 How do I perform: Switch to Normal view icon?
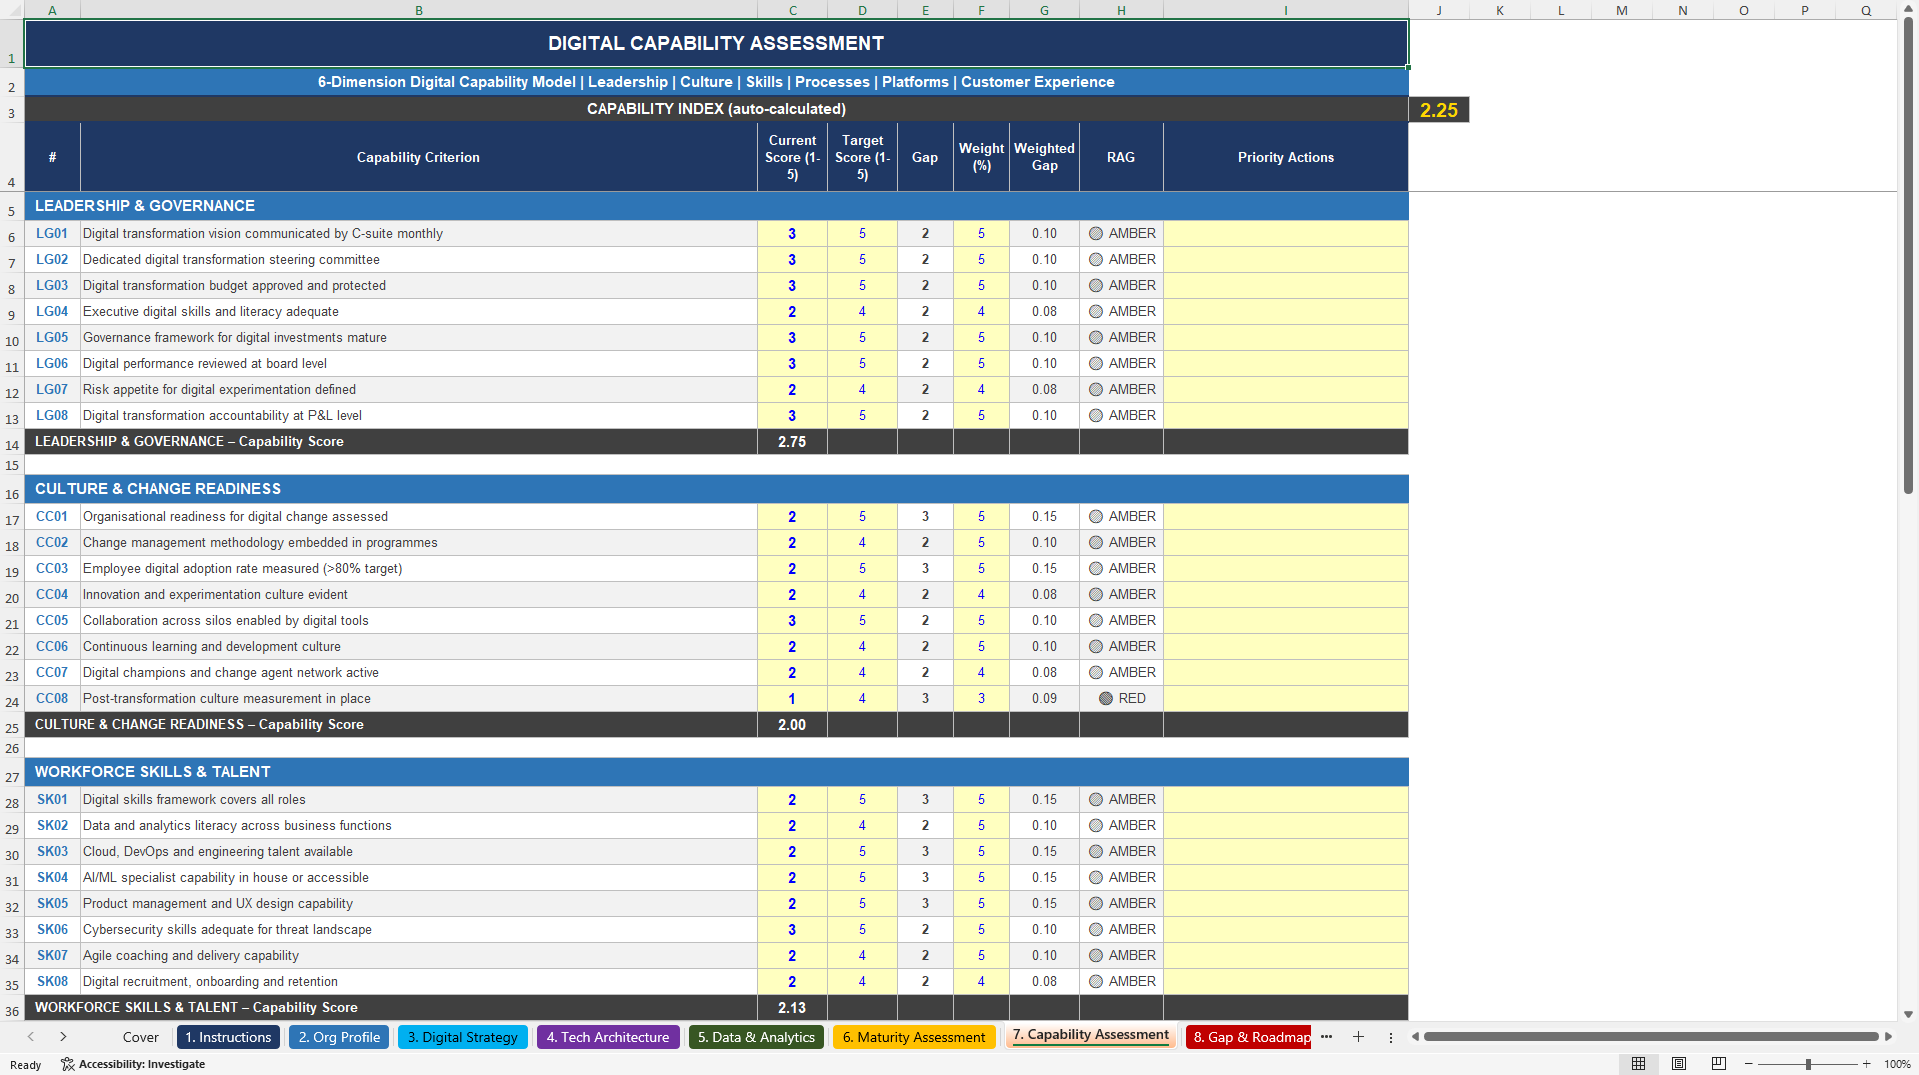pyautogui.click(x=1638, y=1064)
